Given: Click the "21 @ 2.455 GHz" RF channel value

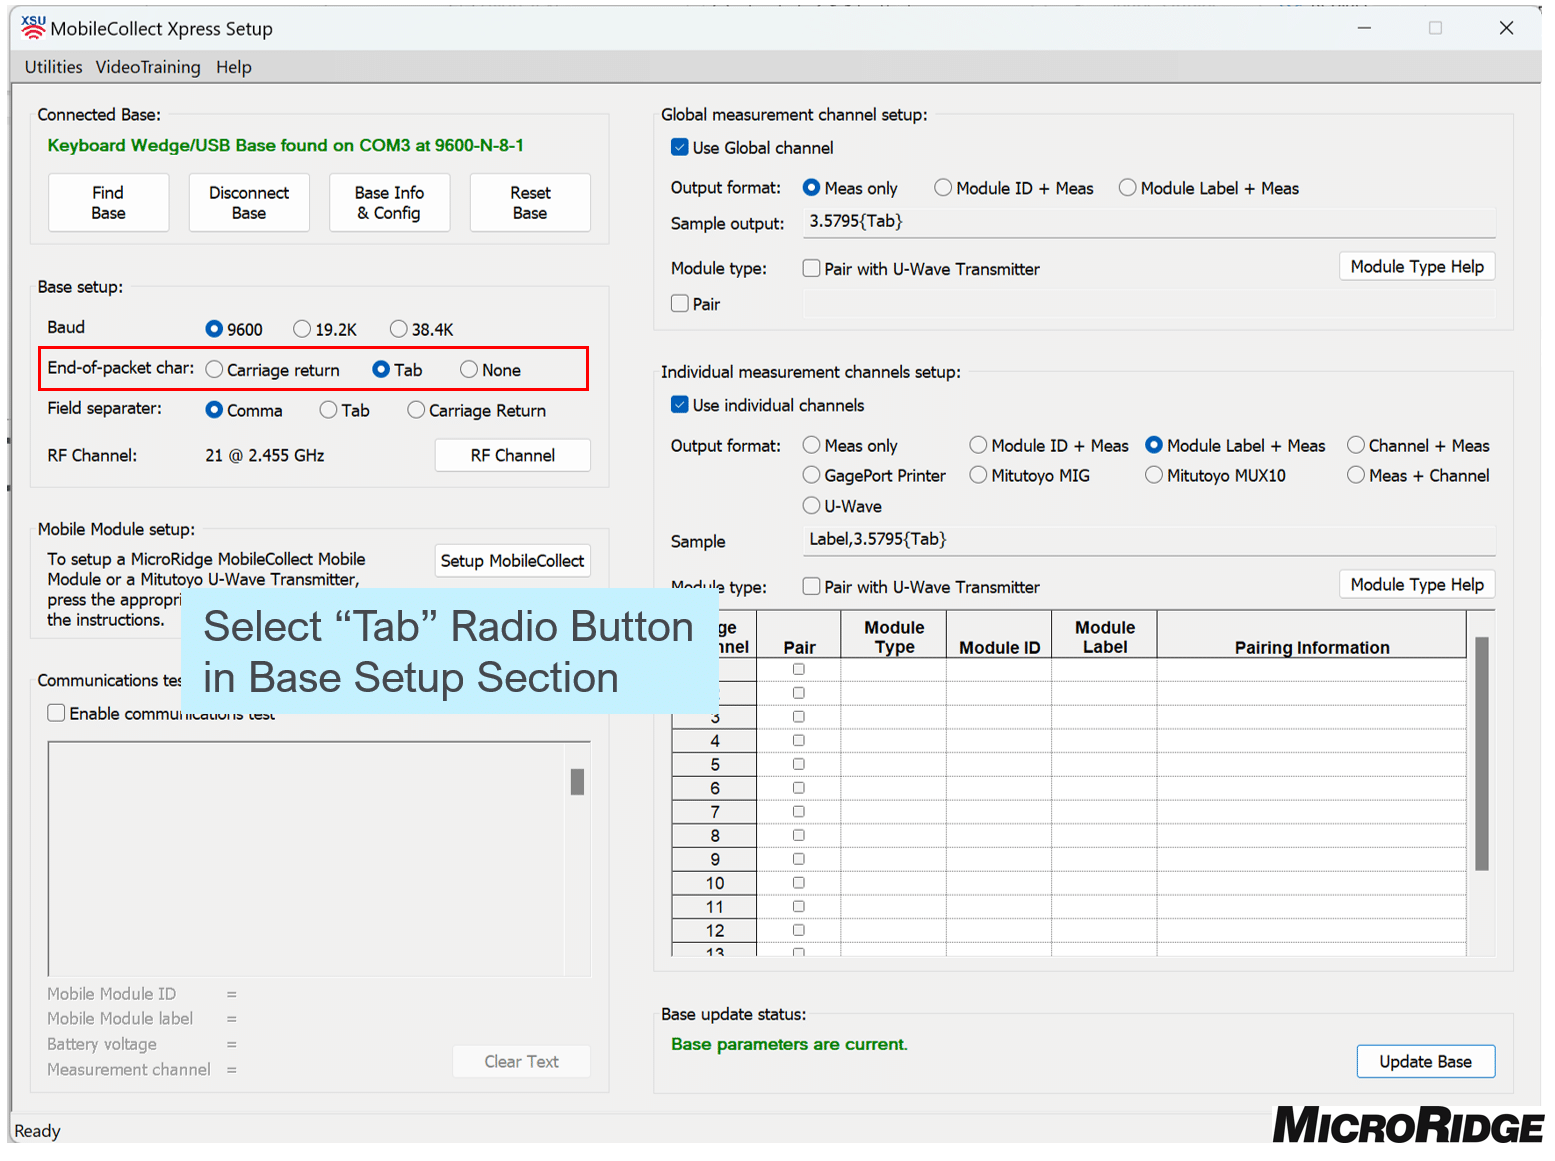Looking at the screenshot, I should click(265, 455).
